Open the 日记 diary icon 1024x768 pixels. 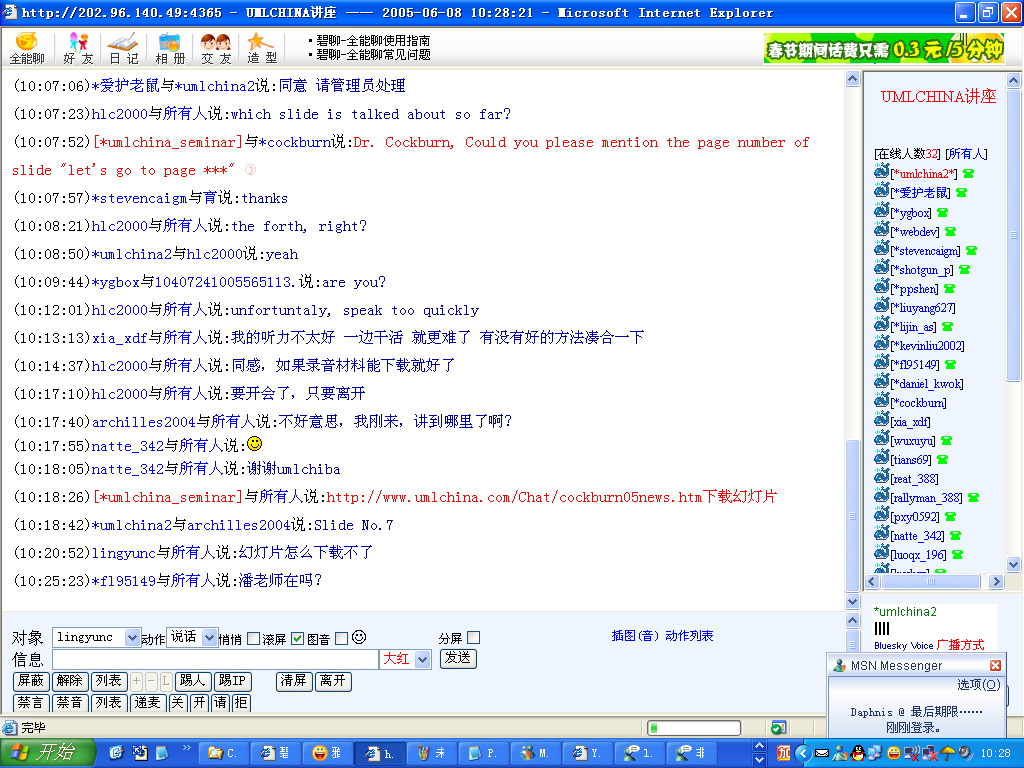(123, 49)
